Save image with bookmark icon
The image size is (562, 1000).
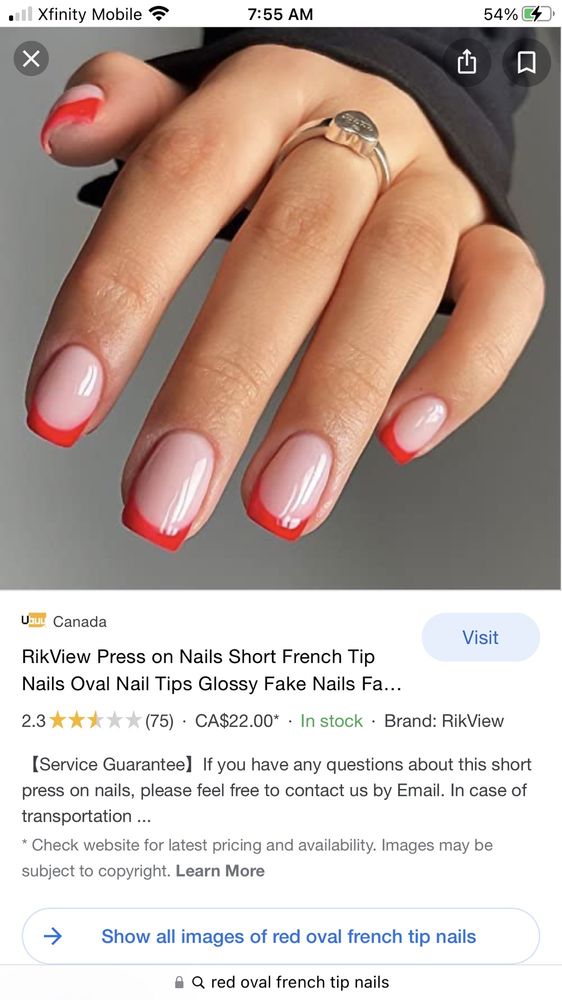click(526, 62)
